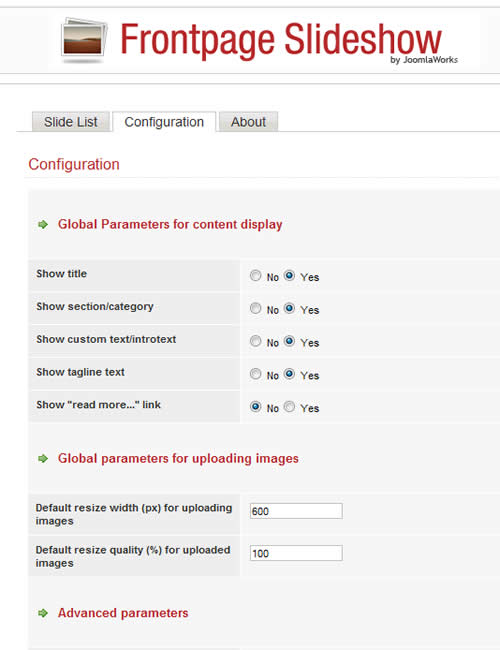Set Show title to No
Image resolution: width=500 pixels, height=650 pixels.
click(x=255, y=276)
